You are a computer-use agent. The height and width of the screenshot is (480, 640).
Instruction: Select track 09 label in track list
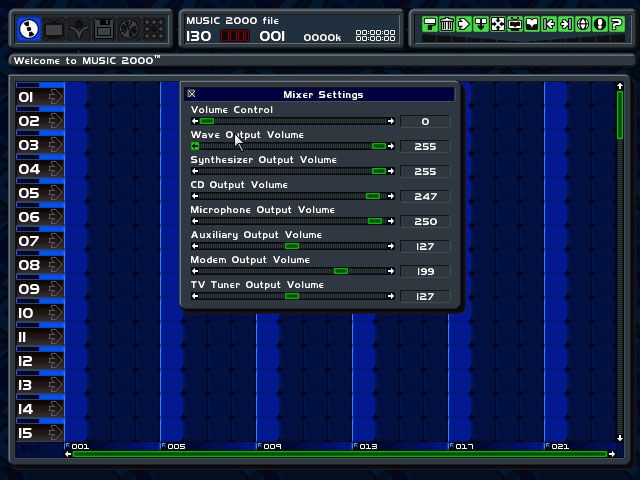click(29, 289)
